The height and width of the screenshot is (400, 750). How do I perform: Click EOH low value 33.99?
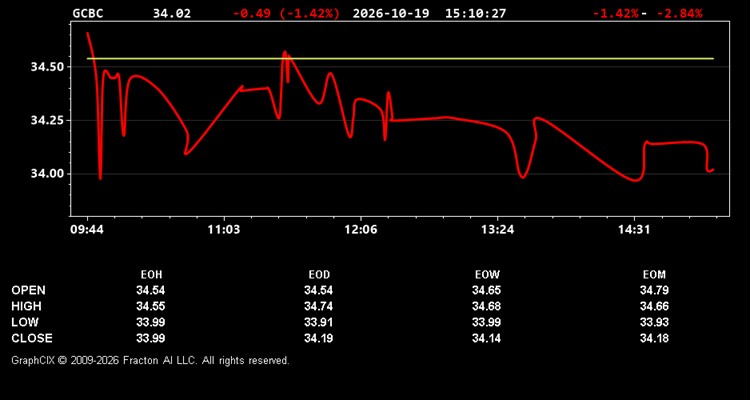[151, 322]
